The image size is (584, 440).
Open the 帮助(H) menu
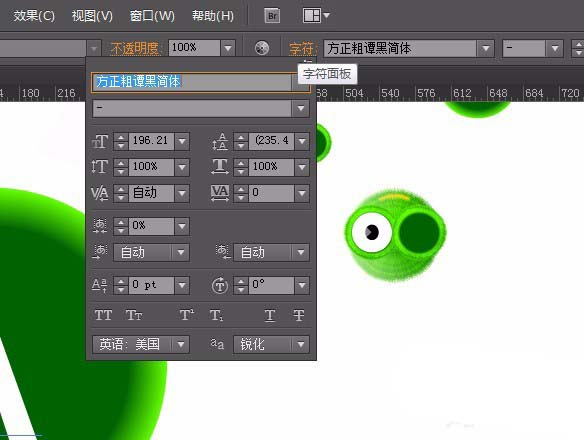(x=213, y=16)
